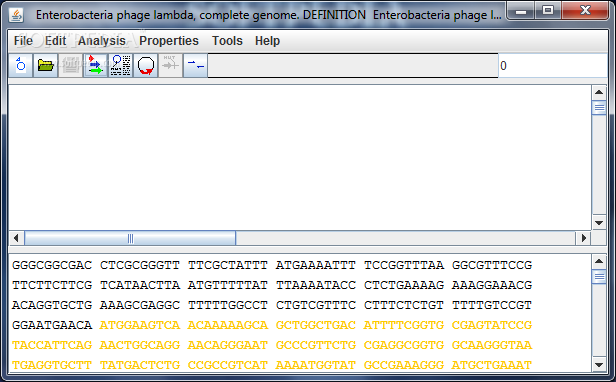
Task: Click highlighted sequence block AACTGGCAGG
Action: click(x=140, y=345)
